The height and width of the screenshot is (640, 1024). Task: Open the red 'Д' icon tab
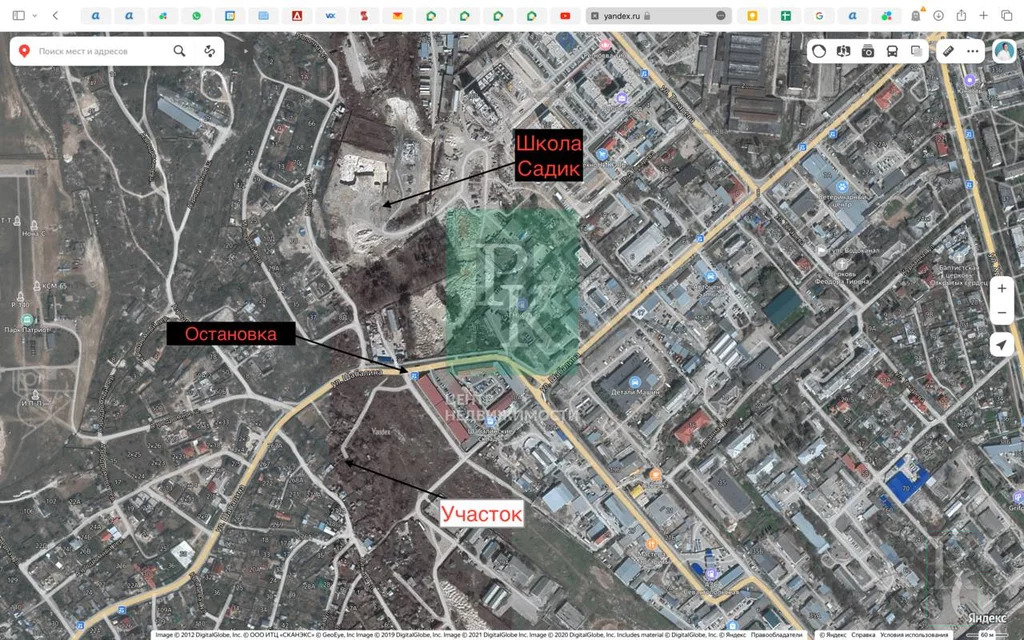pos(297,16)
